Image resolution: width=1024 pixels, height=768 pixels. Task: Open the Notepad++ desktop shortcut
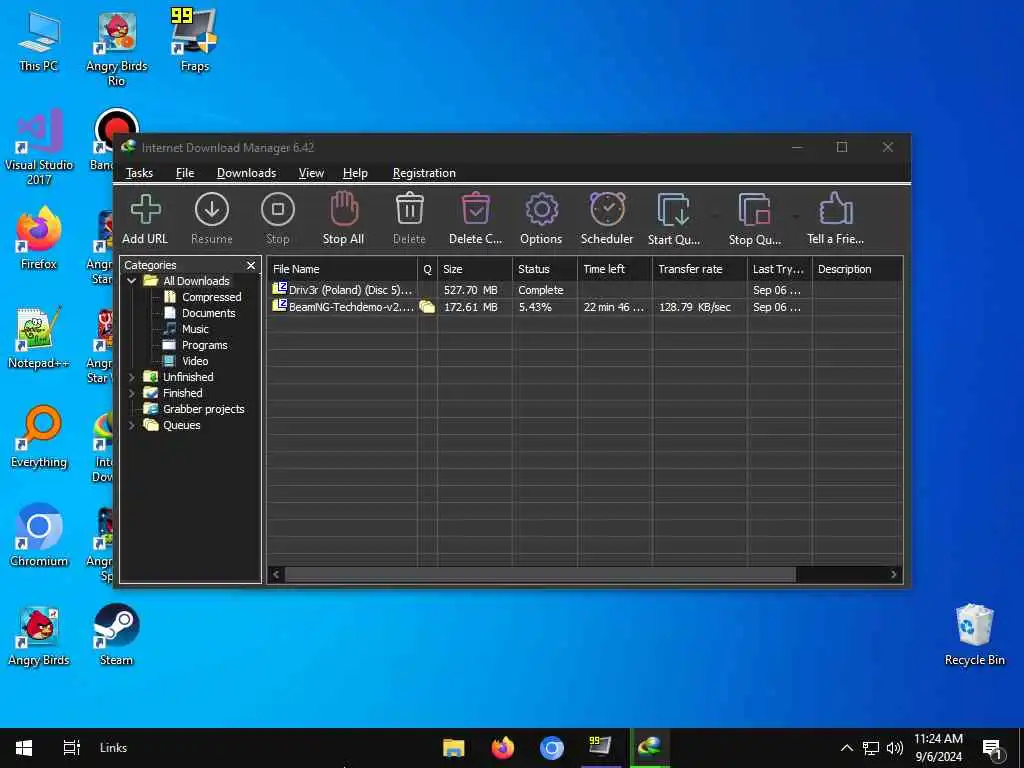click(x=39, y=338)
